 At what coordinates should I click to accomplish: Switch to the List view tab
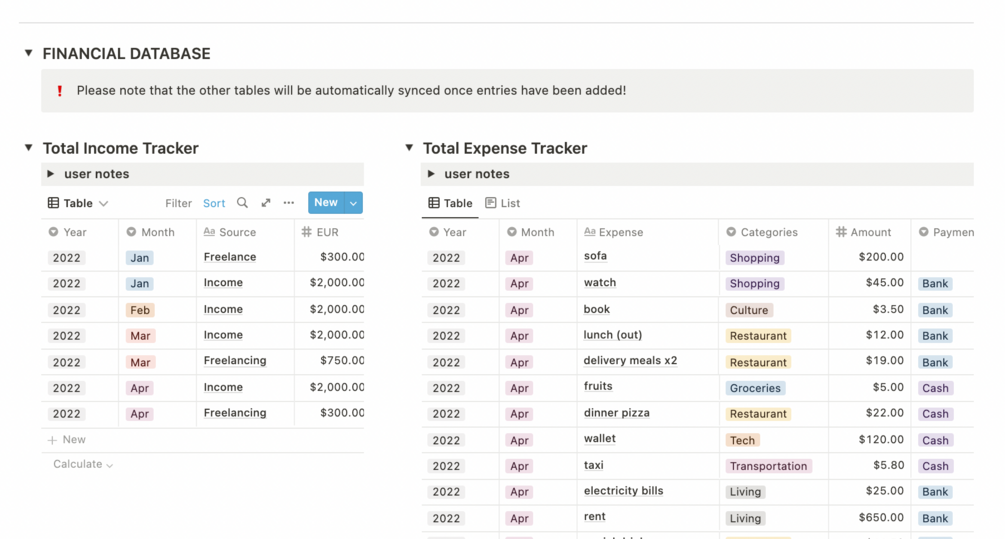pos(503,203)
